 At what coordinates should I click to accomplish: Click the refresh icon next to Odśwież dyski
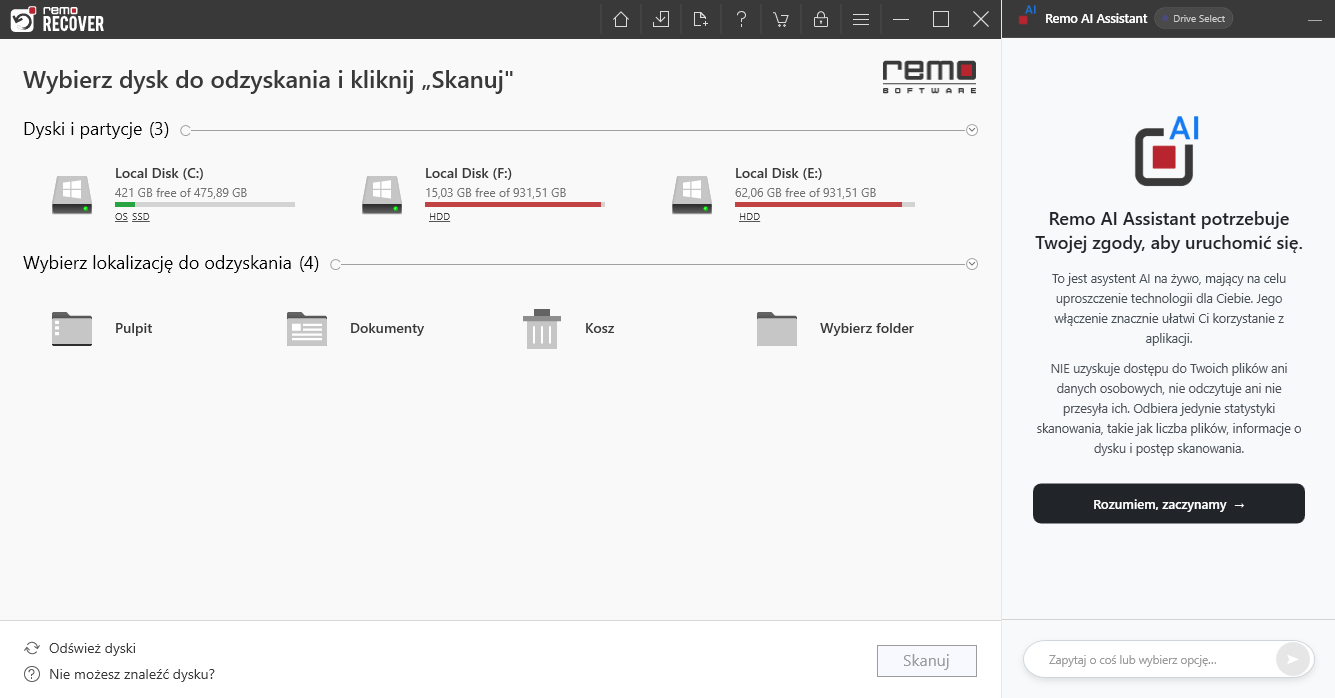(32, 648)
